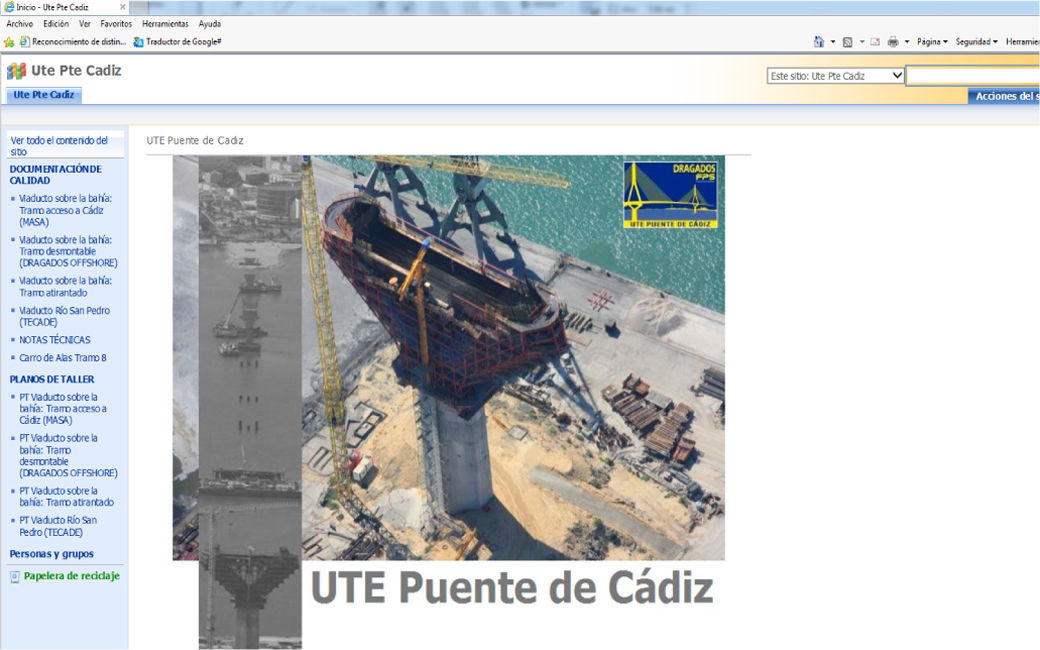The width and height of the screenshot is (1040, 650).
Task: Close the Inicio - Ute Pte Cadiz tab
Action: point(123,7)
